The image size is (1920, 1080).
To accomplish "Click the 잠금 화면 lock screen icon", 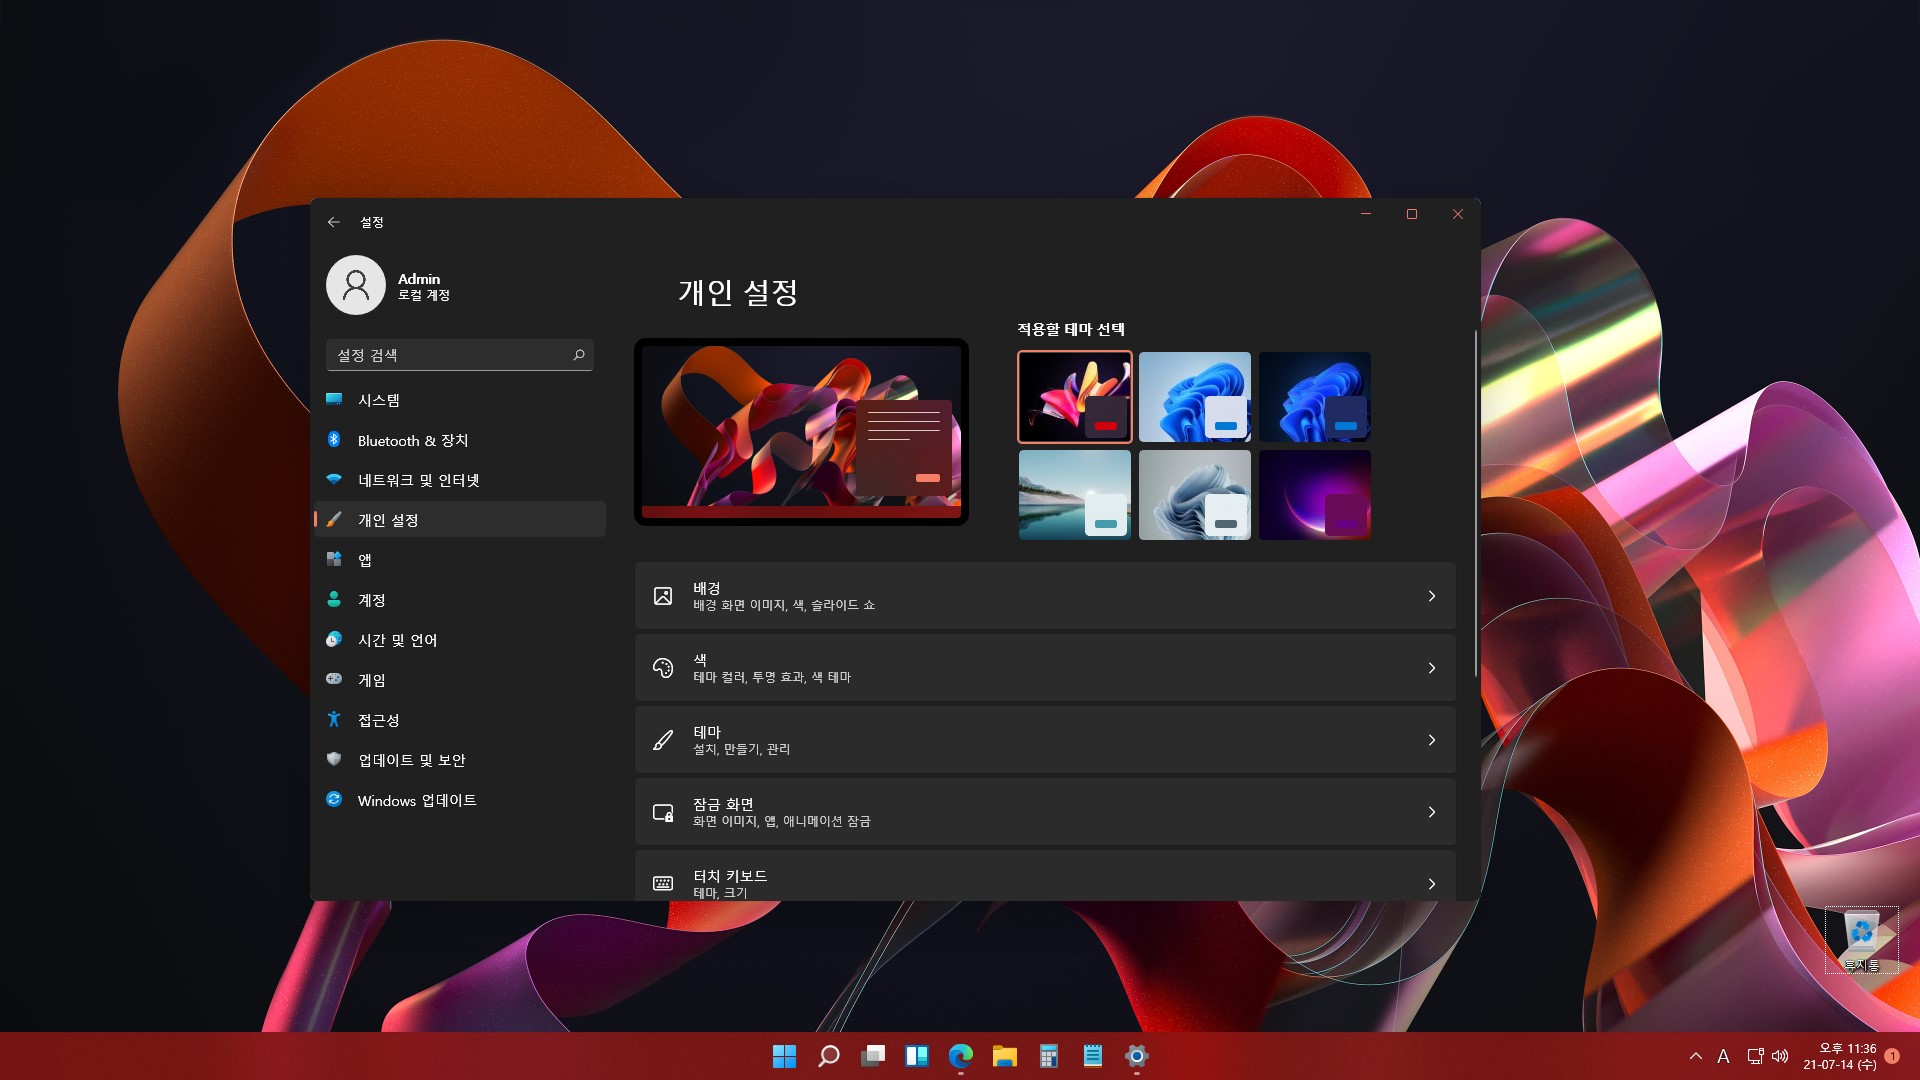I will (663, 812).
